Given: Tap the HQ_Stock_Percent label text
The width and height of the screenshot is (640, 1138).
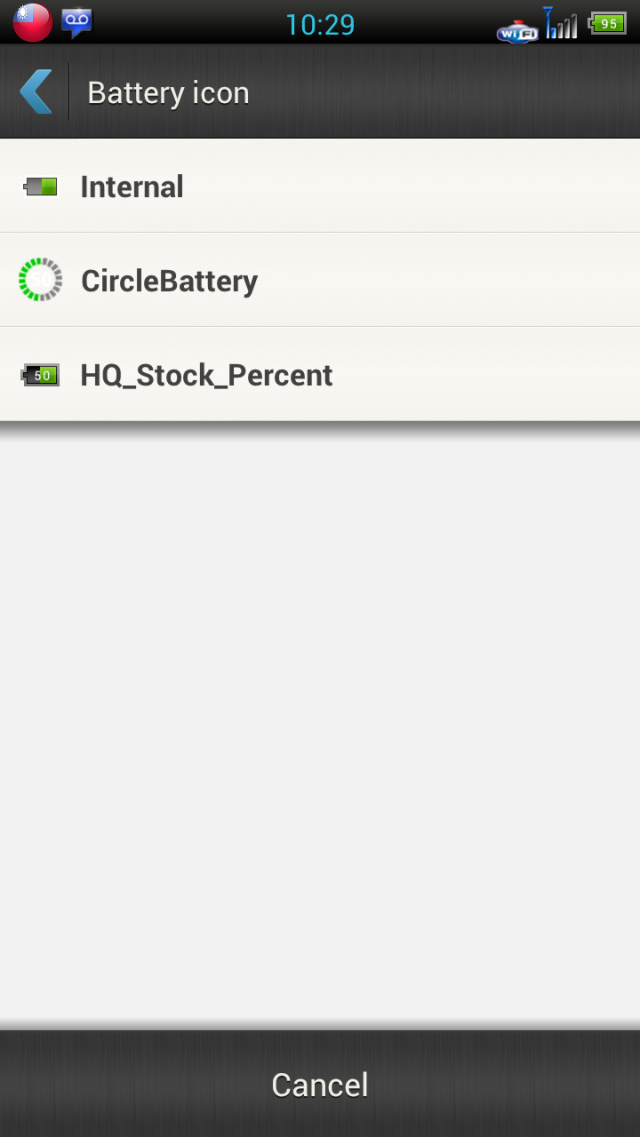Looking at the screenshot, I should (207, 375).
